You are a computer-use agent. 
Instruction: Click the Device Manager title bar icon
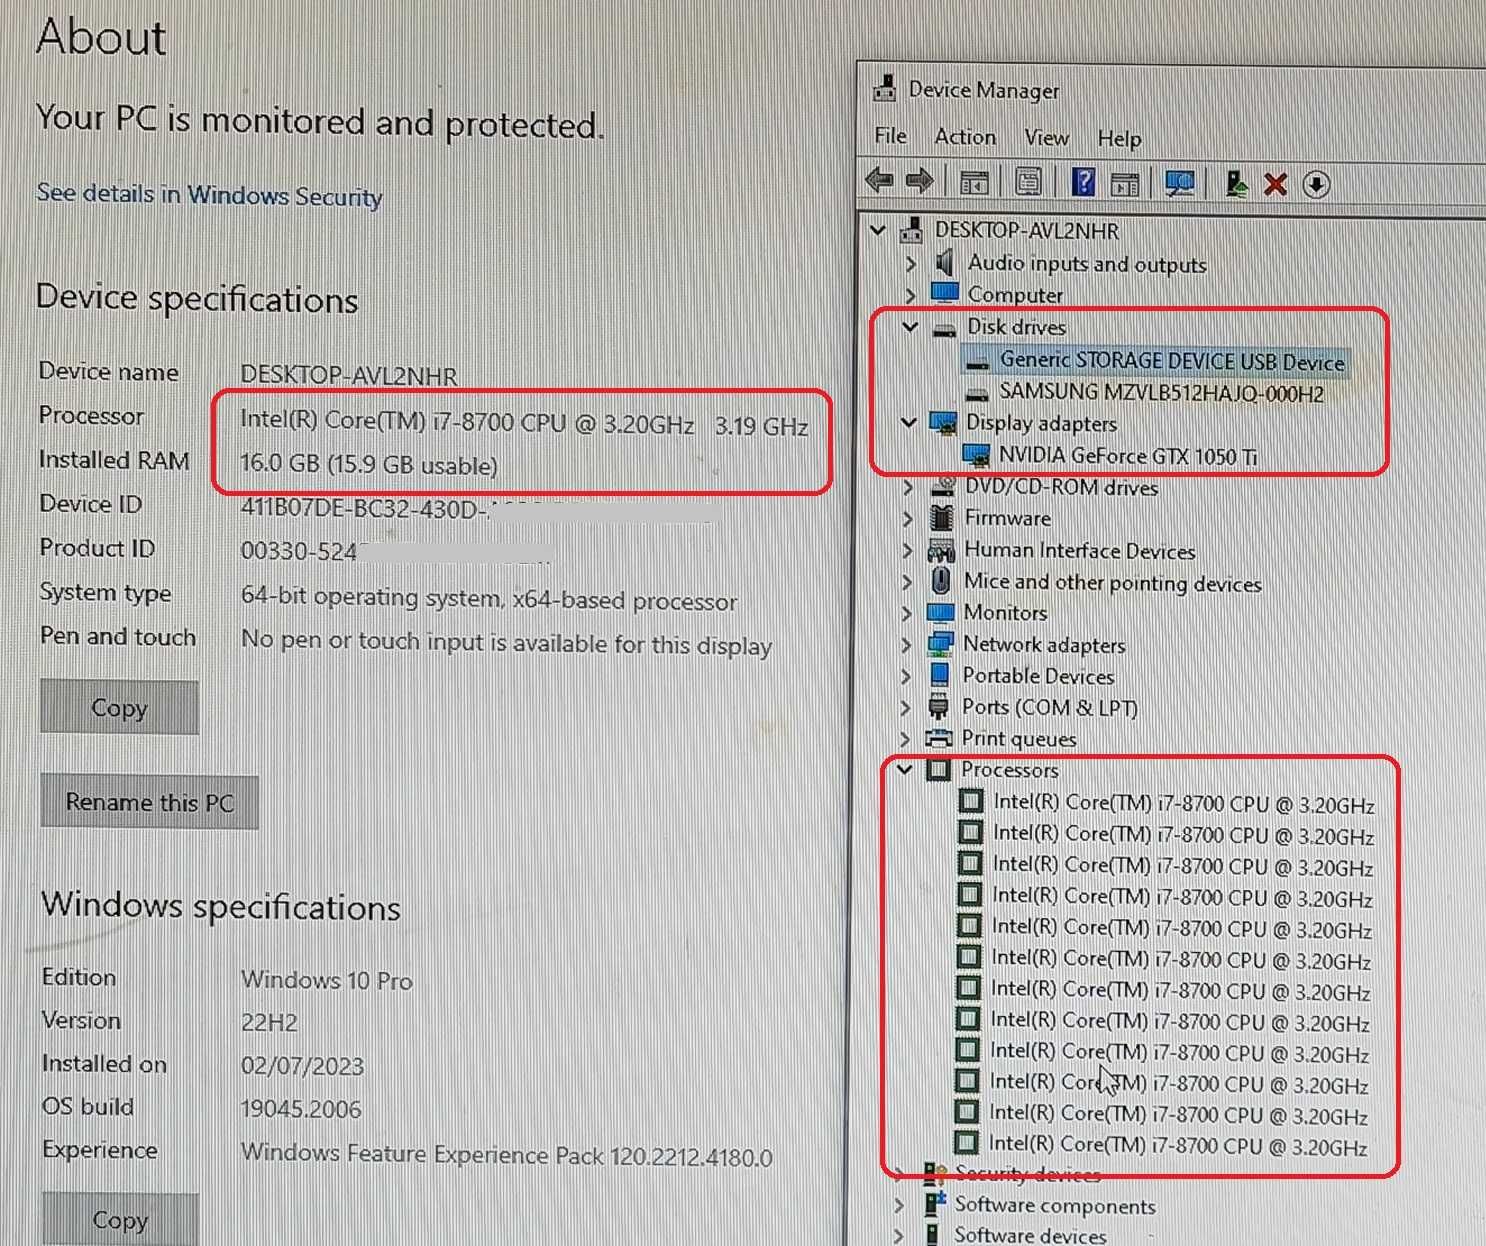884,88
